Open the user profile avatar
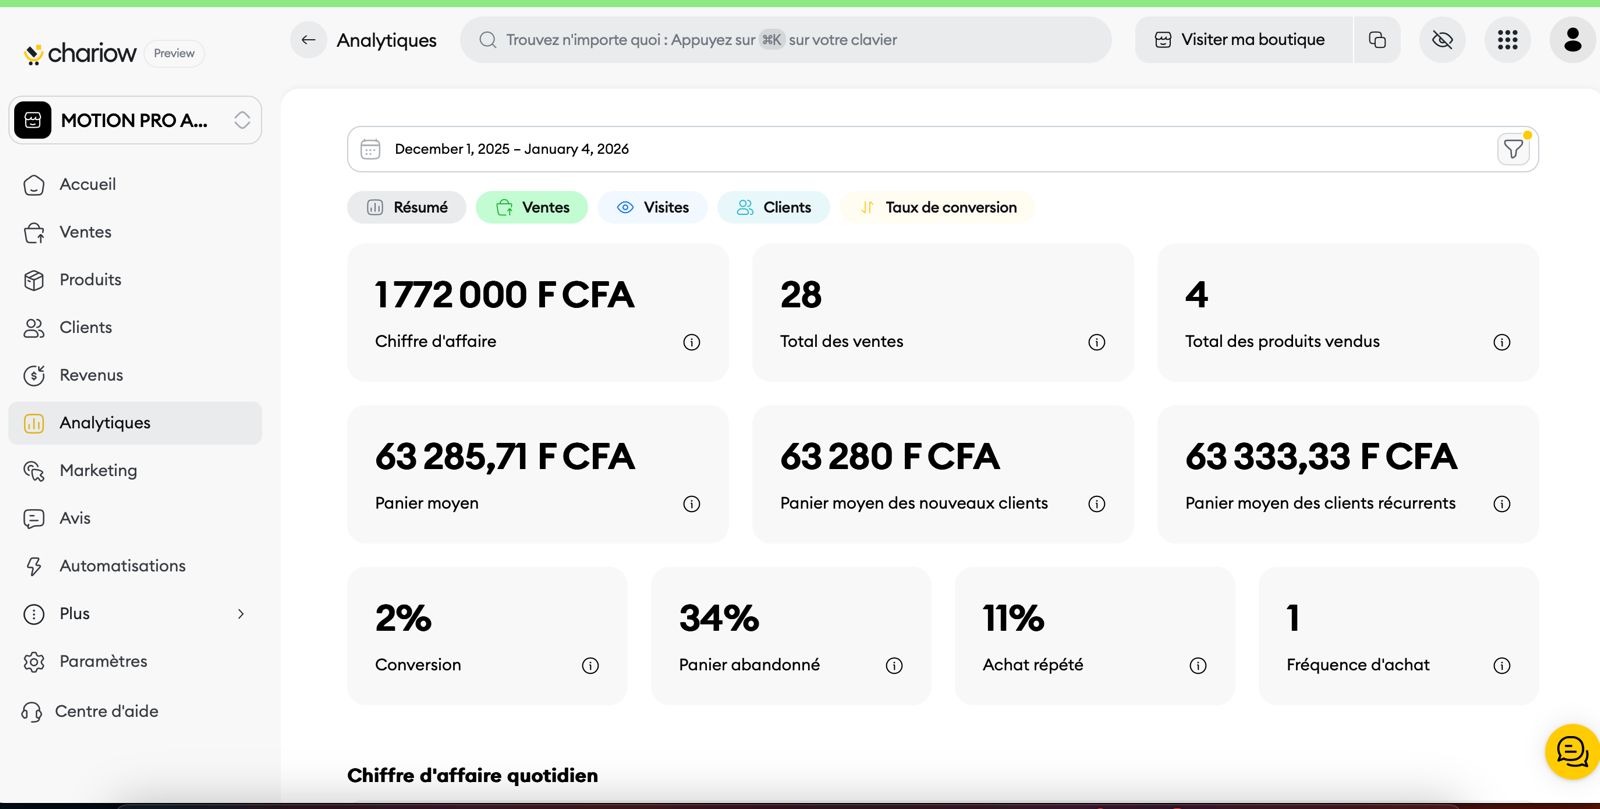This screenshot has width=1600, height=809. coord(1572,40)
